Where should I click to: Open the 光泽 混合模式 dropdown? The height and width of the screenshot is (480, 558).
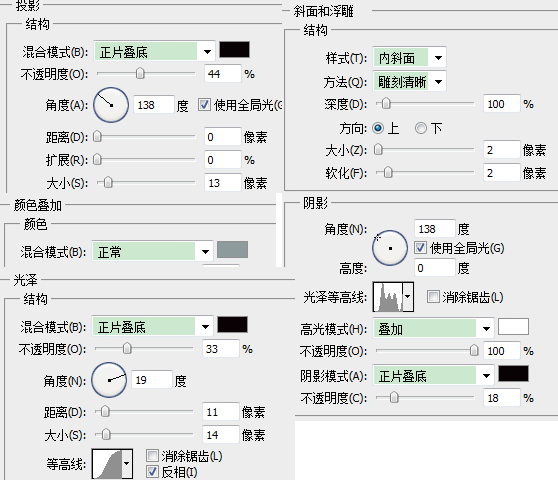click(152, 326)
